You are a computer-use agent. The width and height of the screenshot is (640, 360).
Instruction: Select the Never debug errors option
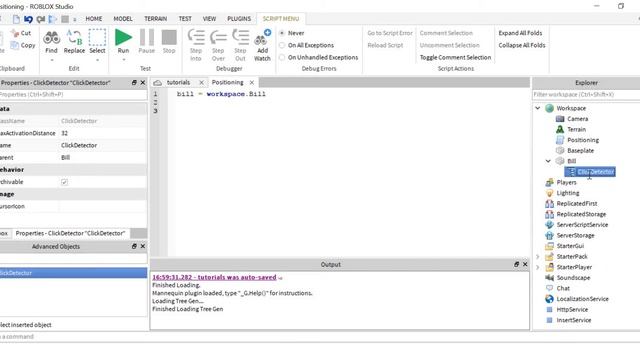(282, 33)
